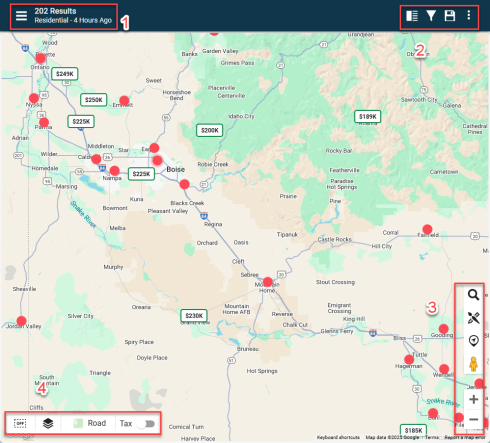Click the Street View pegman icon
This screenshot has width=490, height=443.
pos(473,364)
